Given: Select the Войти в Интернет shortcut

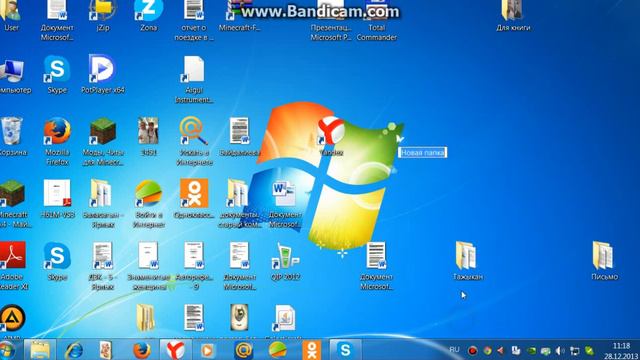Looking at the screenshot, I should tap(149, 203).
